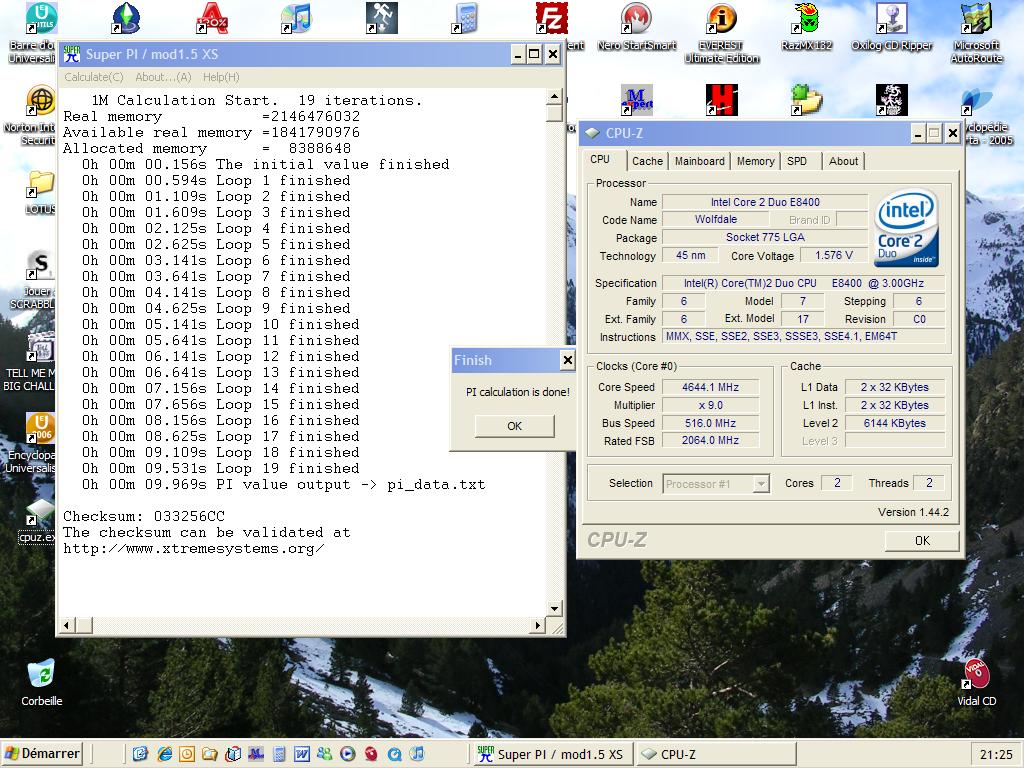Switch to the Mainboard tab in CPU-Z
The image size is (1024, 768).
tap(699, 161)
